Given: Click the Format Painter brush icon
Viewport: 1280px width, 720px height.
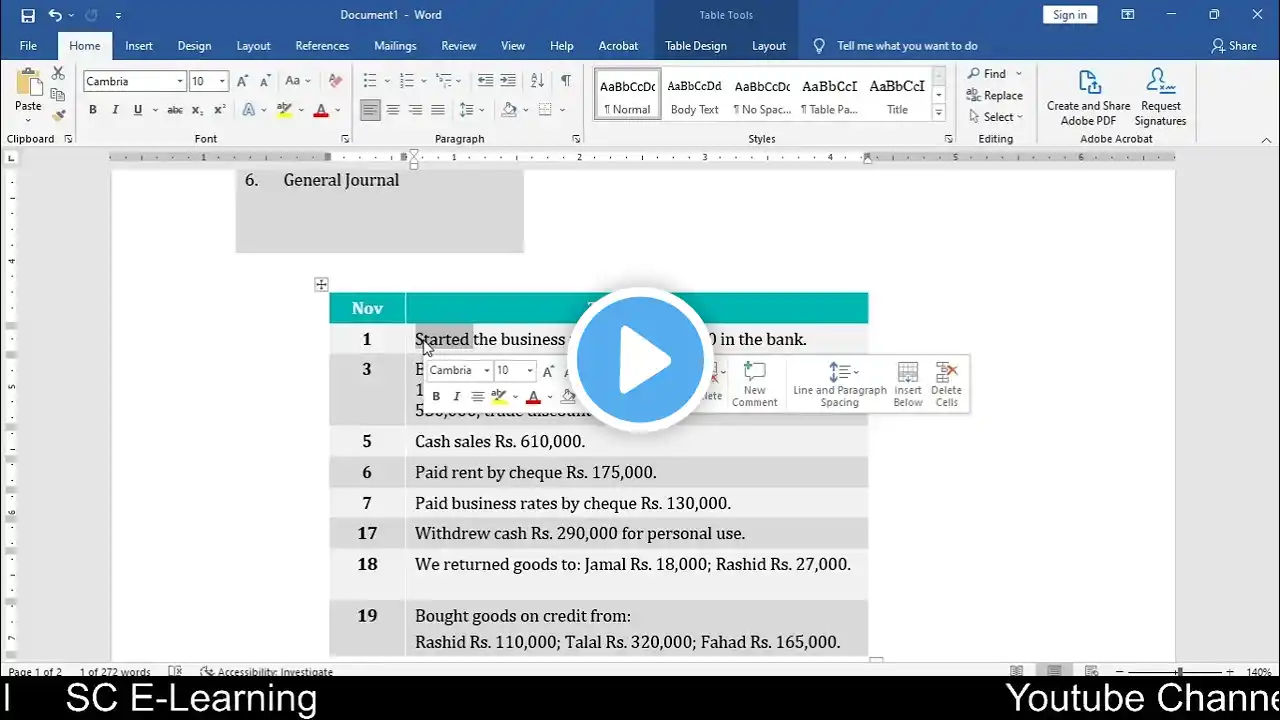Looking at the screenshot, I should tap(58, 115).
